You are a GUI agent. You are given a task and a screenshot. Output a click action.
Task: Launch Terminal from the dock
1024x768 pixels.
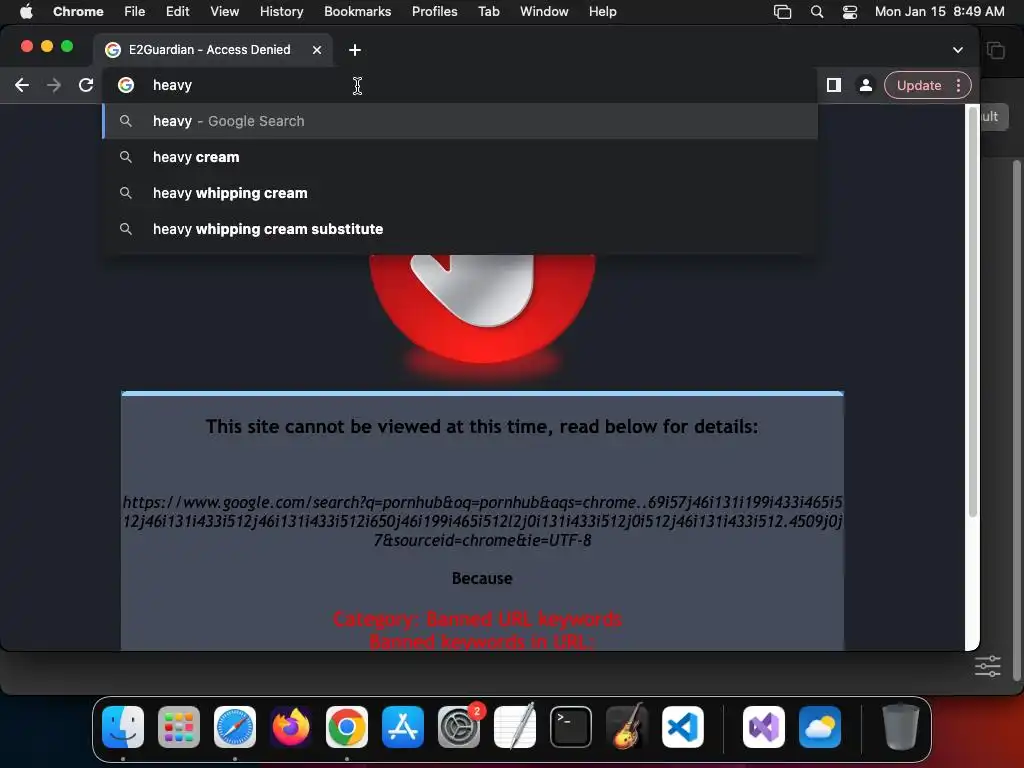tap(571, 727)
